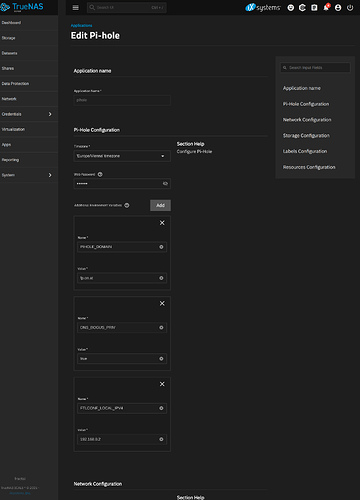Screen dimensions: 360x500
Task: Remove the PIHOLE_DOMAIN environment variable entry
Action: click(x=162, y=223)
